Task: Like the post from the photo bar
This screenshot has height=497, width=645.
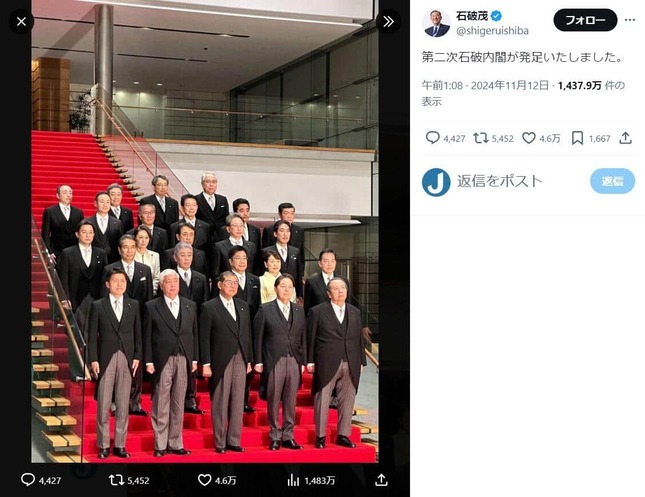Action: [205, 480]
